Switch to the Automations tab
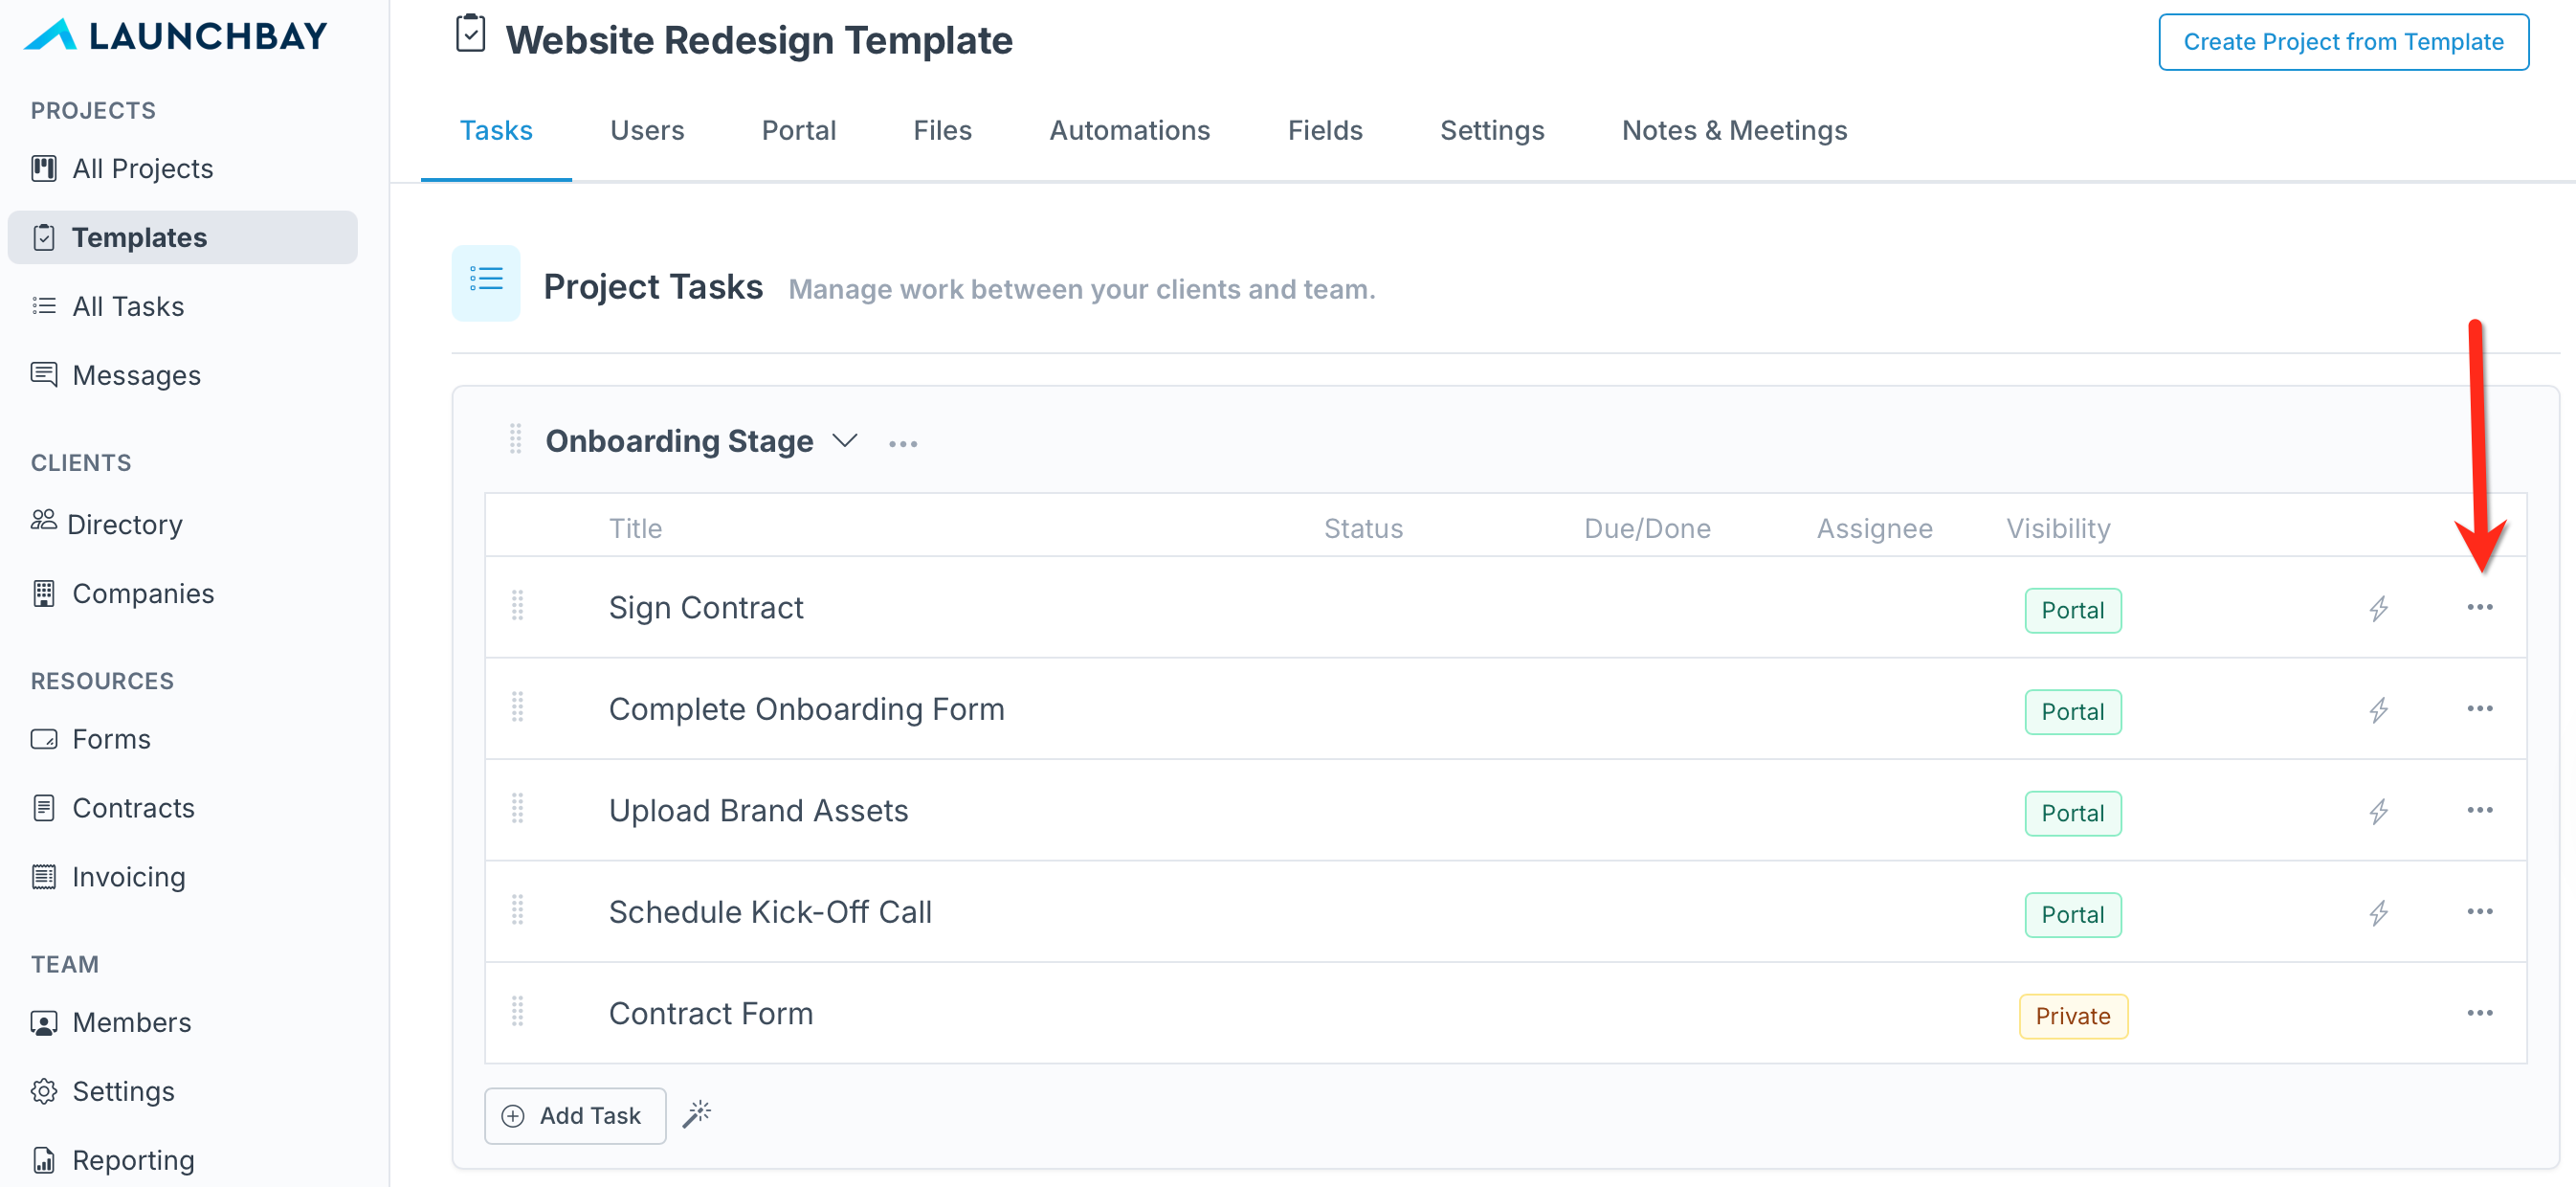The width and height of the screenshot is (2576, 1187). coord(1129,130)
